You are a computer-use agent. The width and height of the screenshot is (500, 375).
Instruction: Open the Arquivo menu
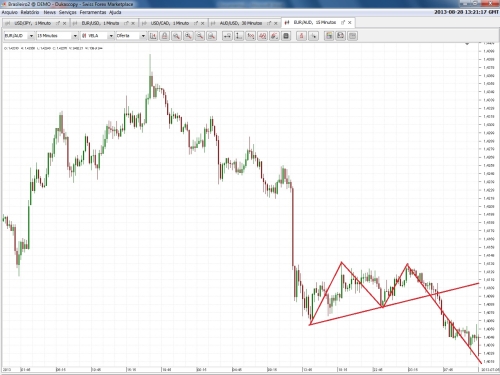[10, 12]
